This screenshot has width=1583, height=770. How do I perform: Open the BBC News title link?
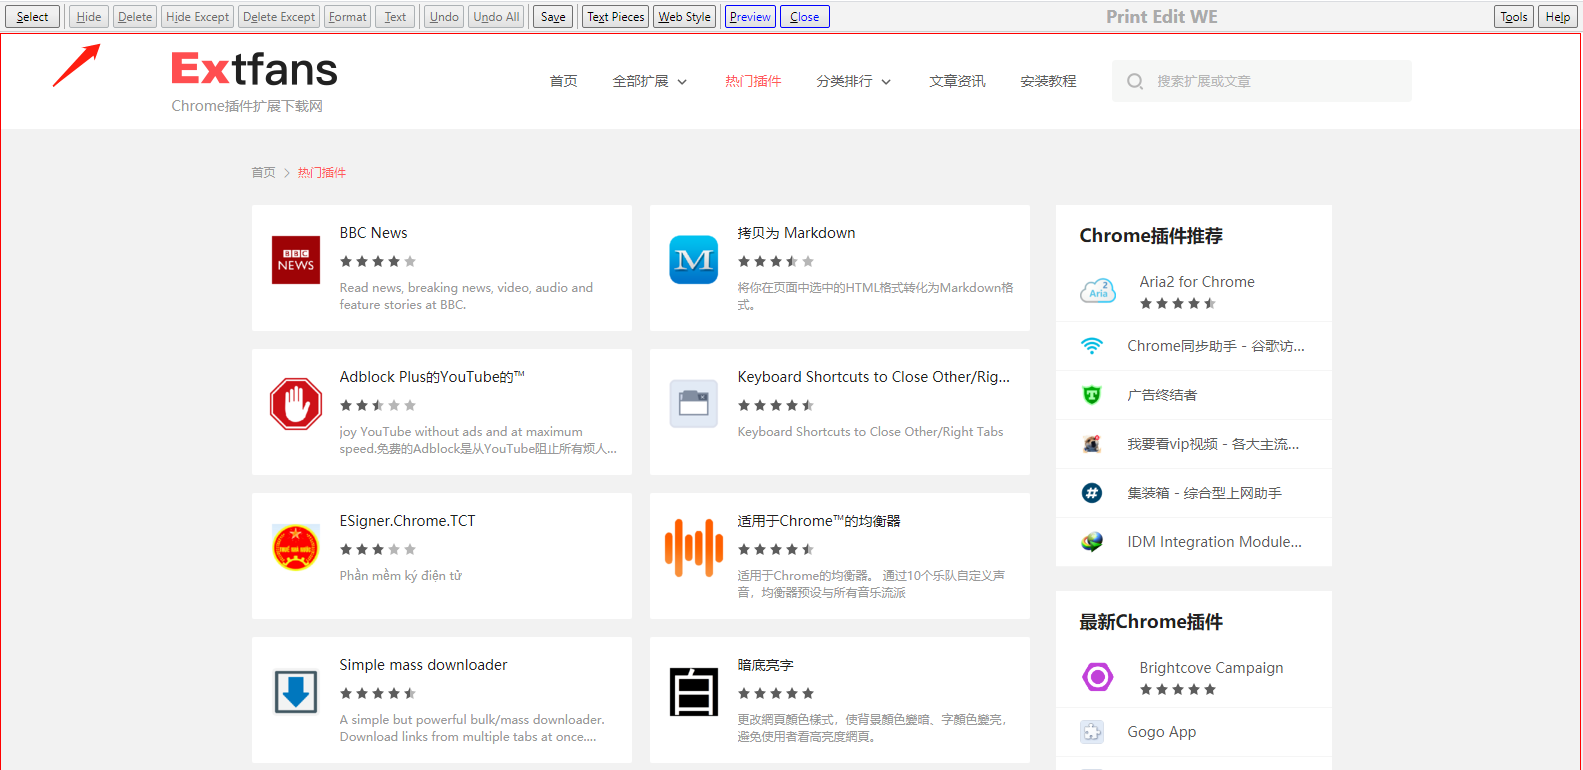coord(373,233)
